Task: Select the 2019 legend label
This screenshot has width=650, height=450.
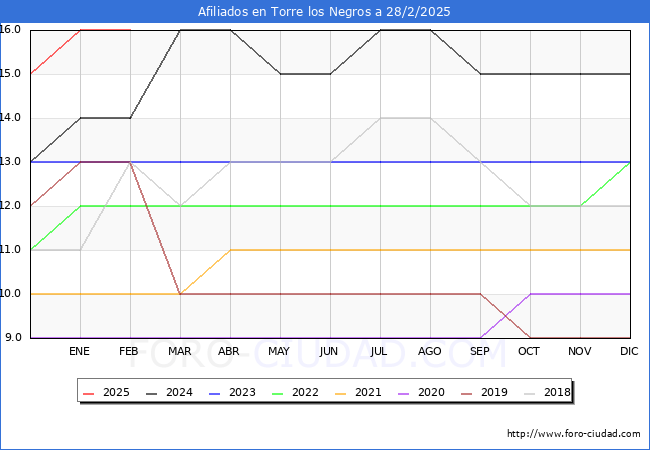Action: click(x=494, y=392)
